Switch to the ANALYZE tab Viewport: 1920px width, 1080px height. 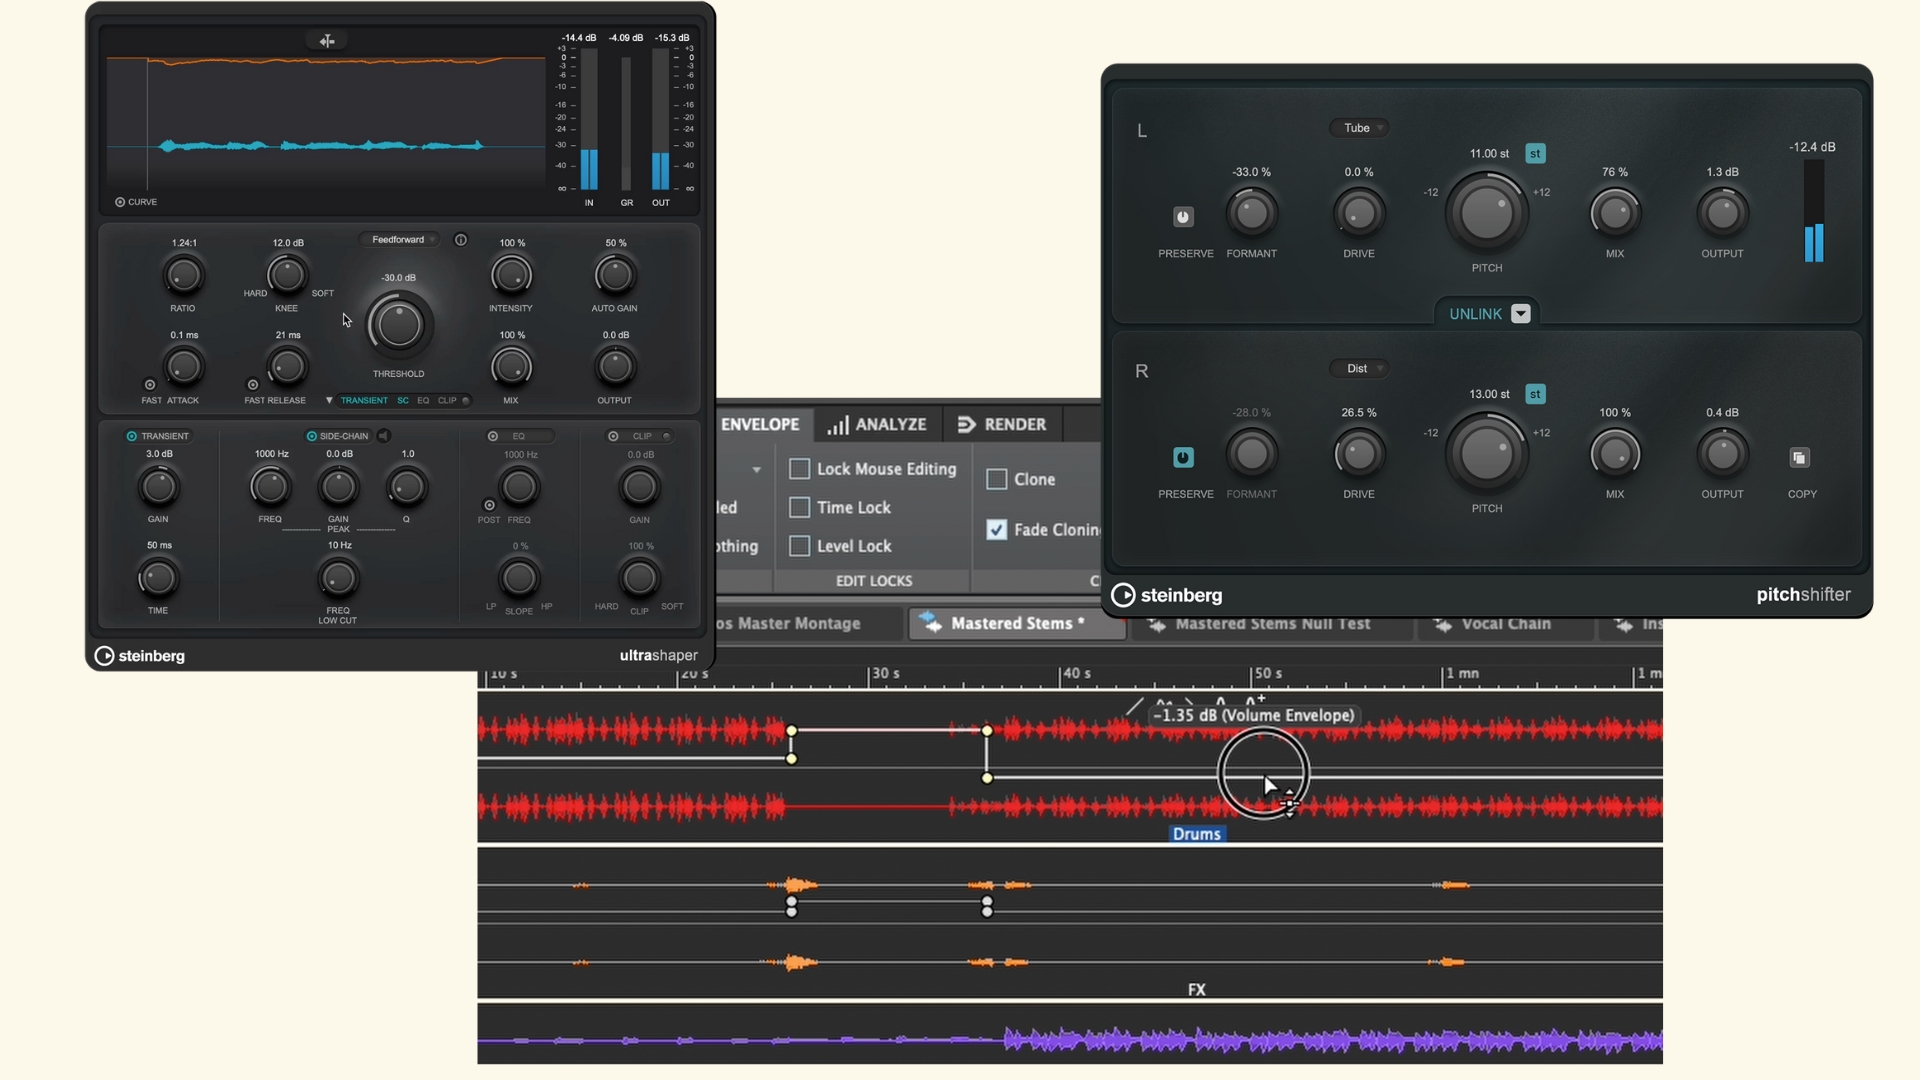(877, 425)
